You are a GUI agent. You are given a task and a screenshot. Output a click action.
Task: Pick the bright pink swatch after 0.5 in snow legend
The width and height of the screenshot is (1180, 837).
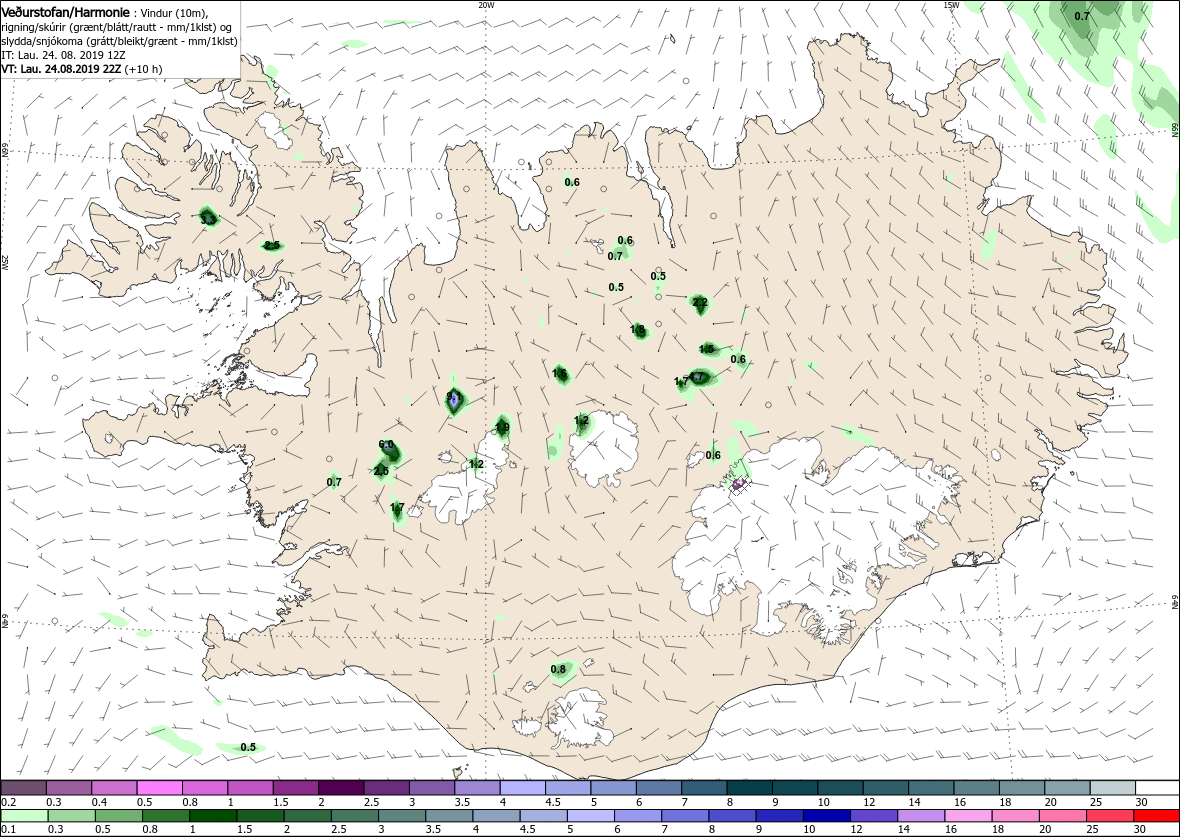[x=160, y=787]
